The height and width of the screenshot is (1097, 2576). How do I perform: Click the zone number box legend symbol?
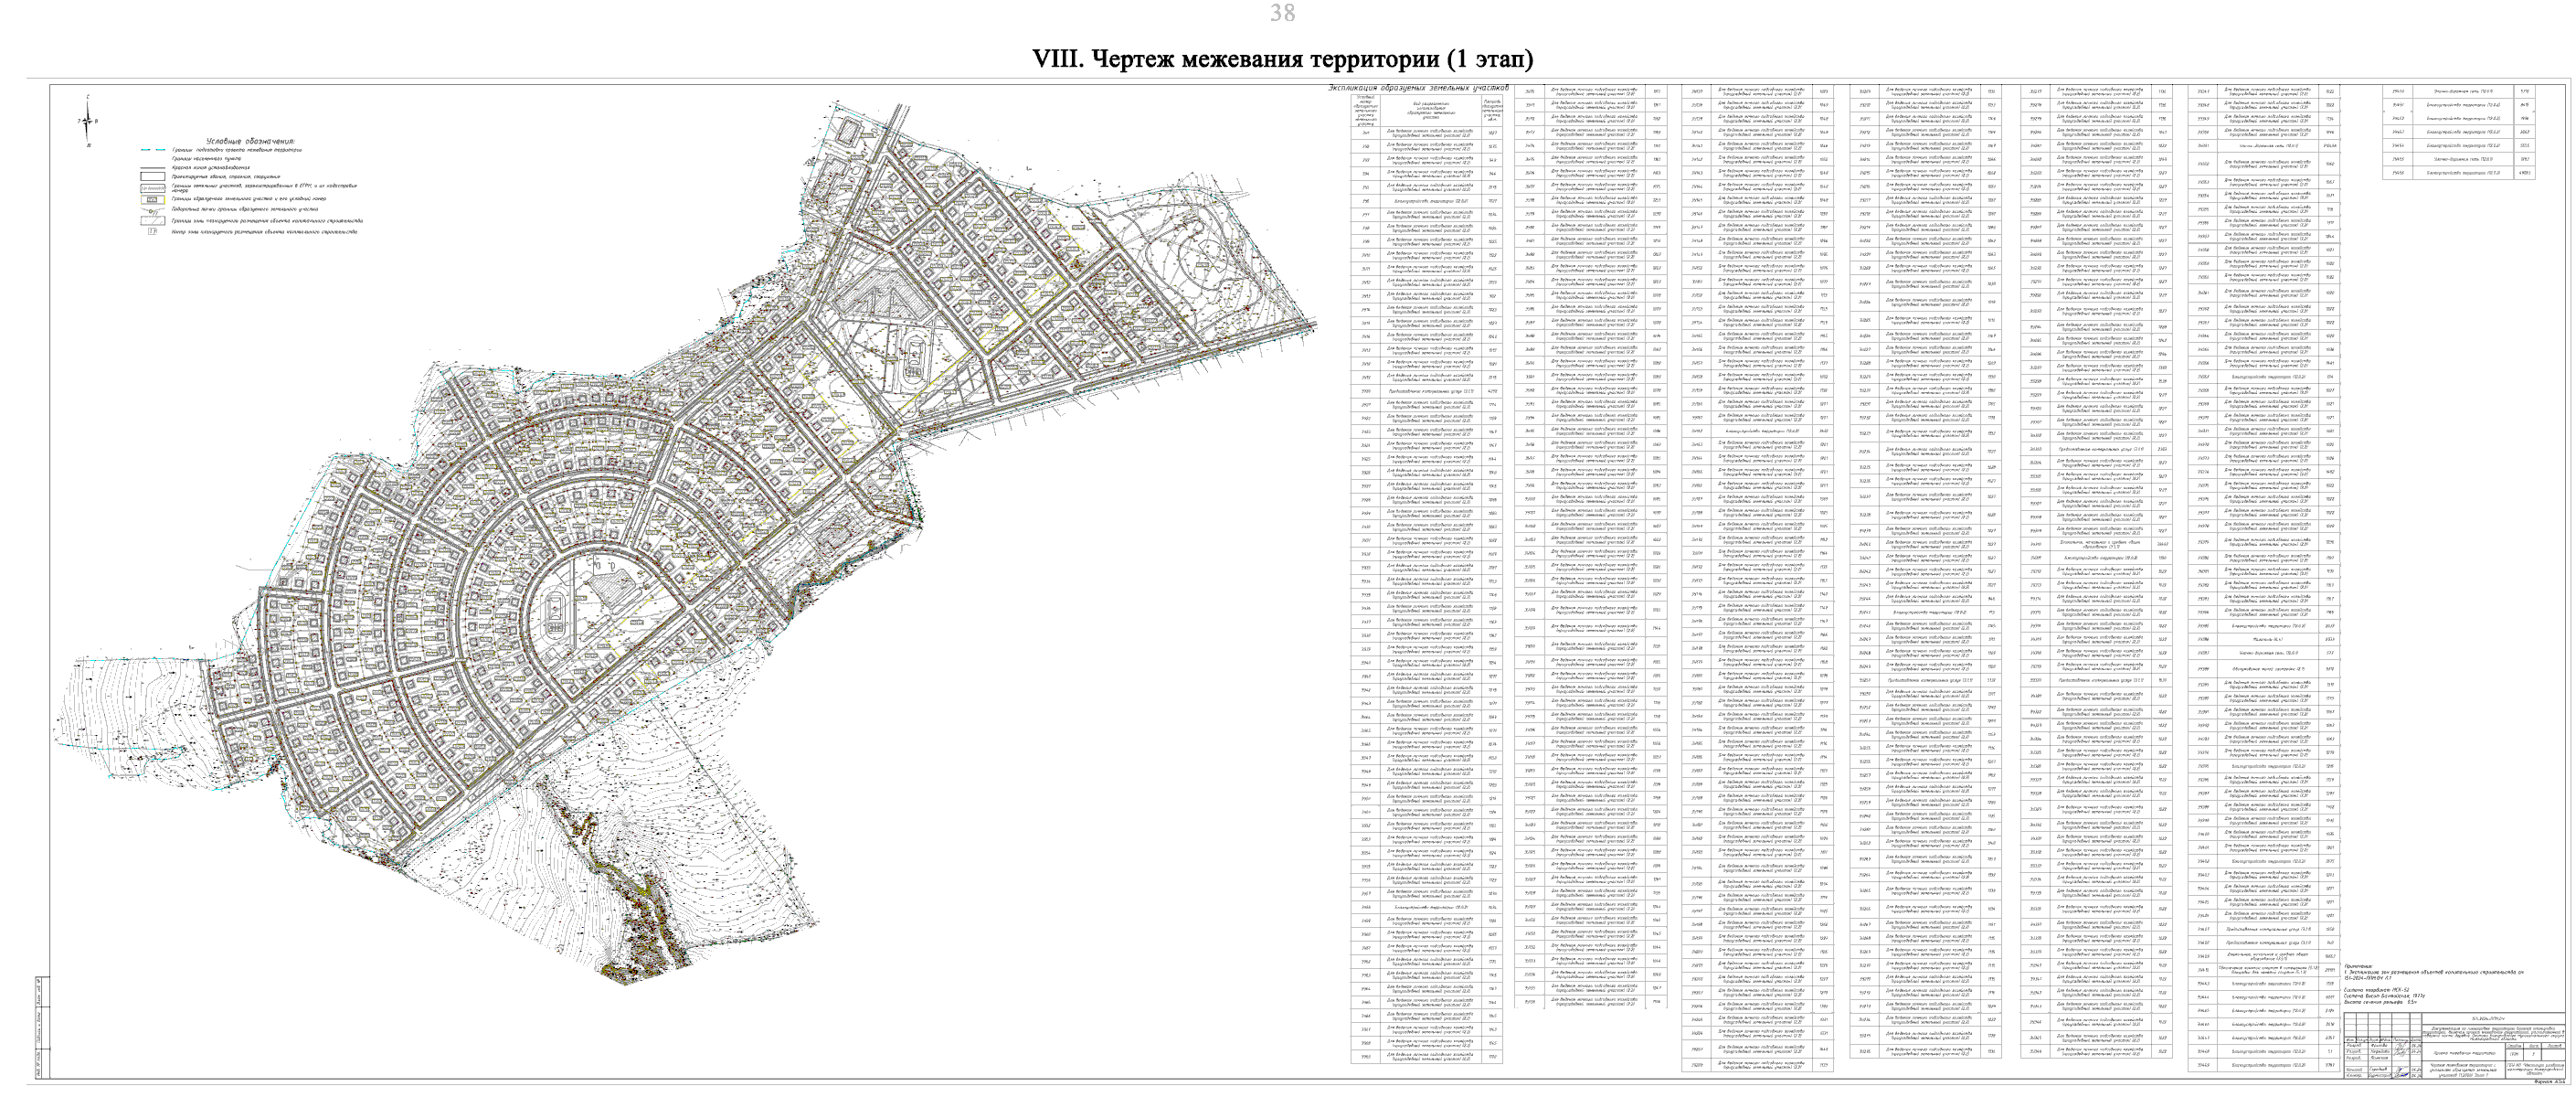pyautogui.click(x=153, y=232)
